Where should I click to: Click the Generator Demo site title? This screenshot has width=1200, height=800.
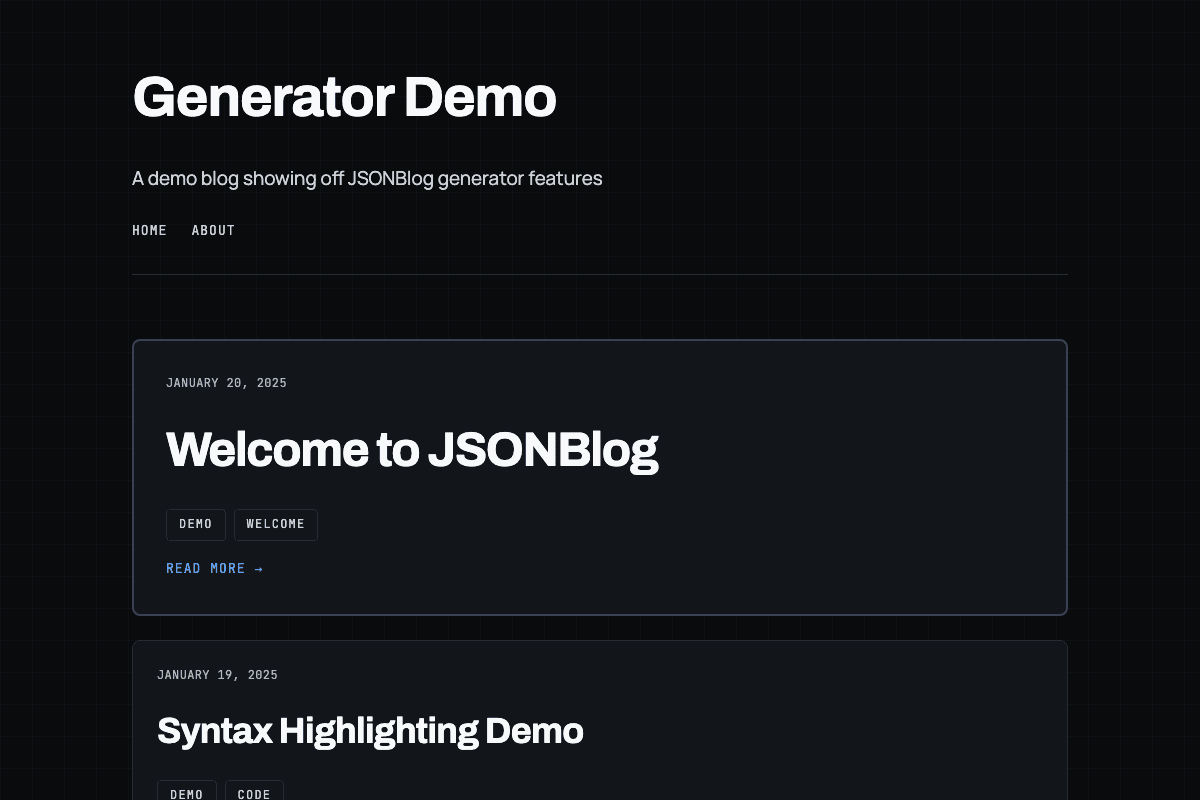(344, 98)
